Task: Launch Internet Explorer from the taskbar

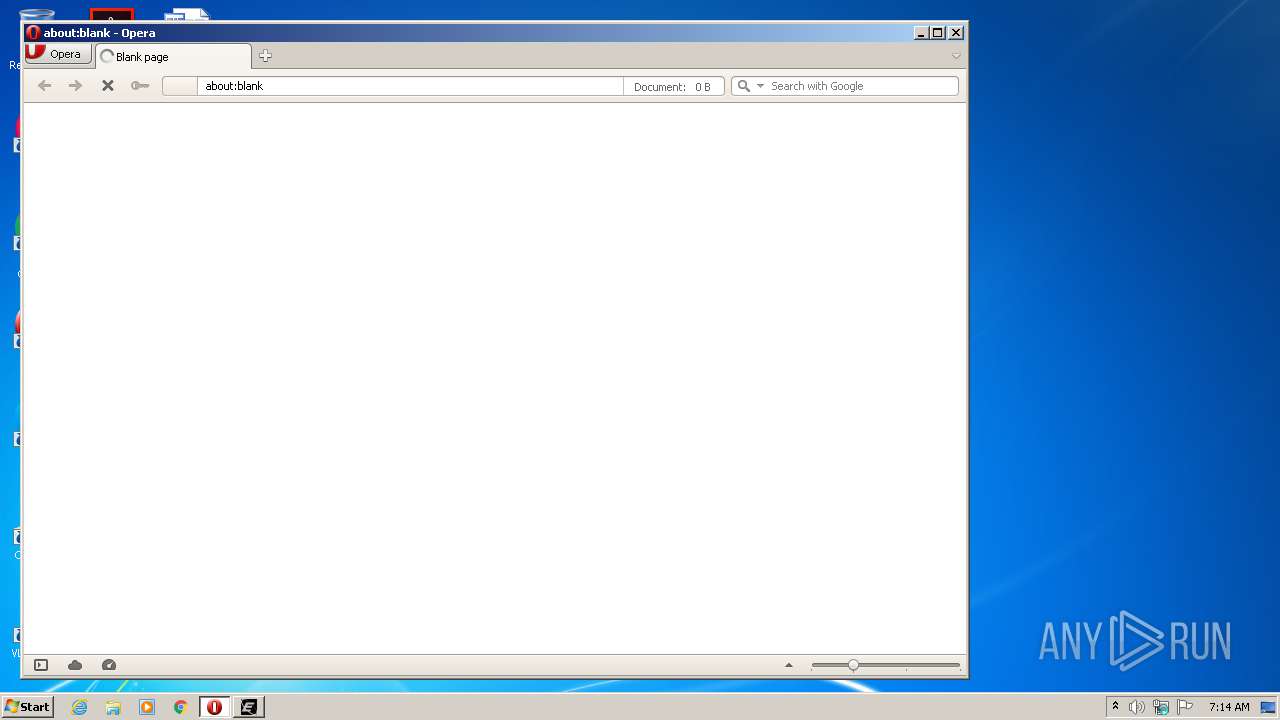Action: (79, 707)
